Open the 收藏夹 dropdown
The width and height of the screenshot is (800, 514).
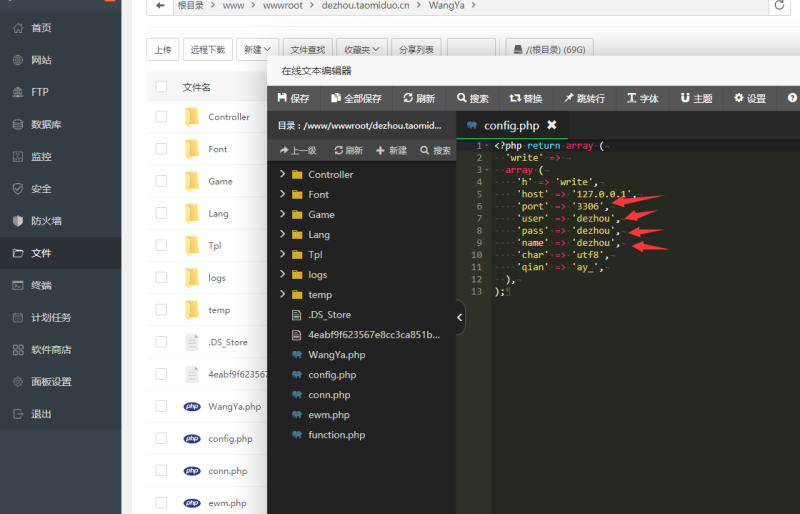(x=362, y=50)
